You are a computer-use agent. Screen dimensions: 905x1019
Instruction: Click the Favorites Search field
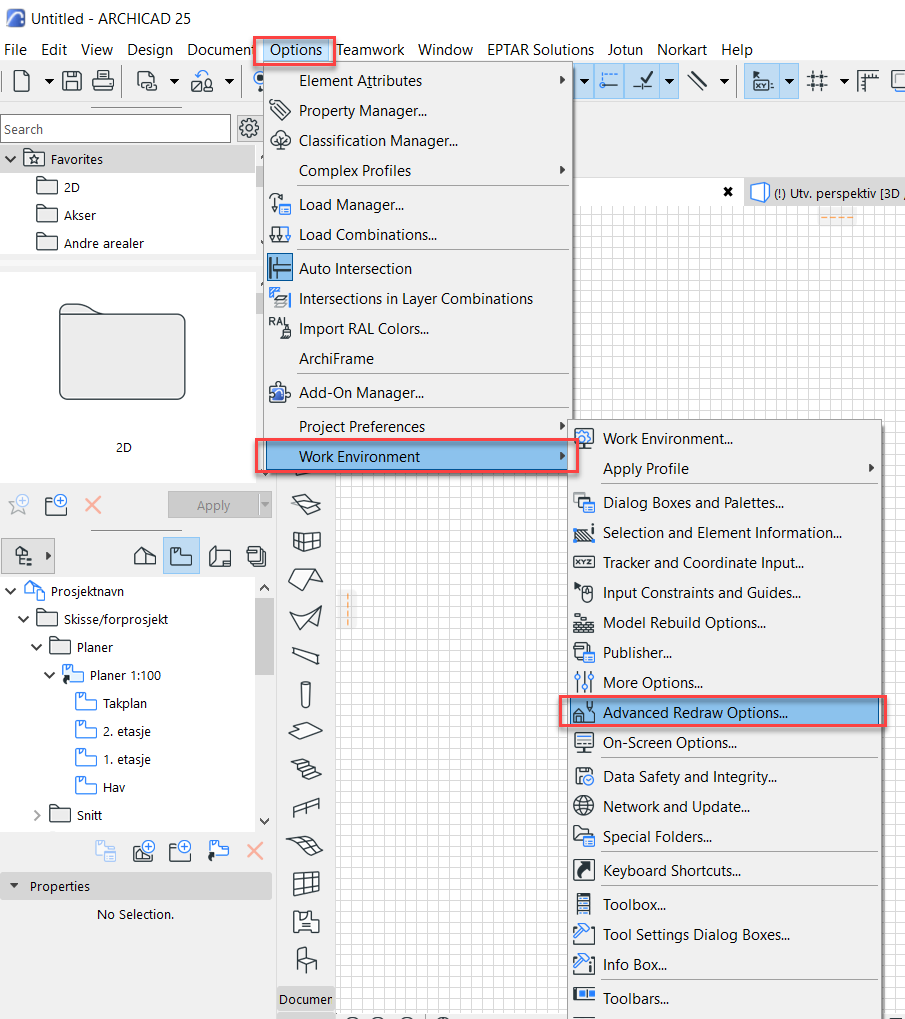116,129
